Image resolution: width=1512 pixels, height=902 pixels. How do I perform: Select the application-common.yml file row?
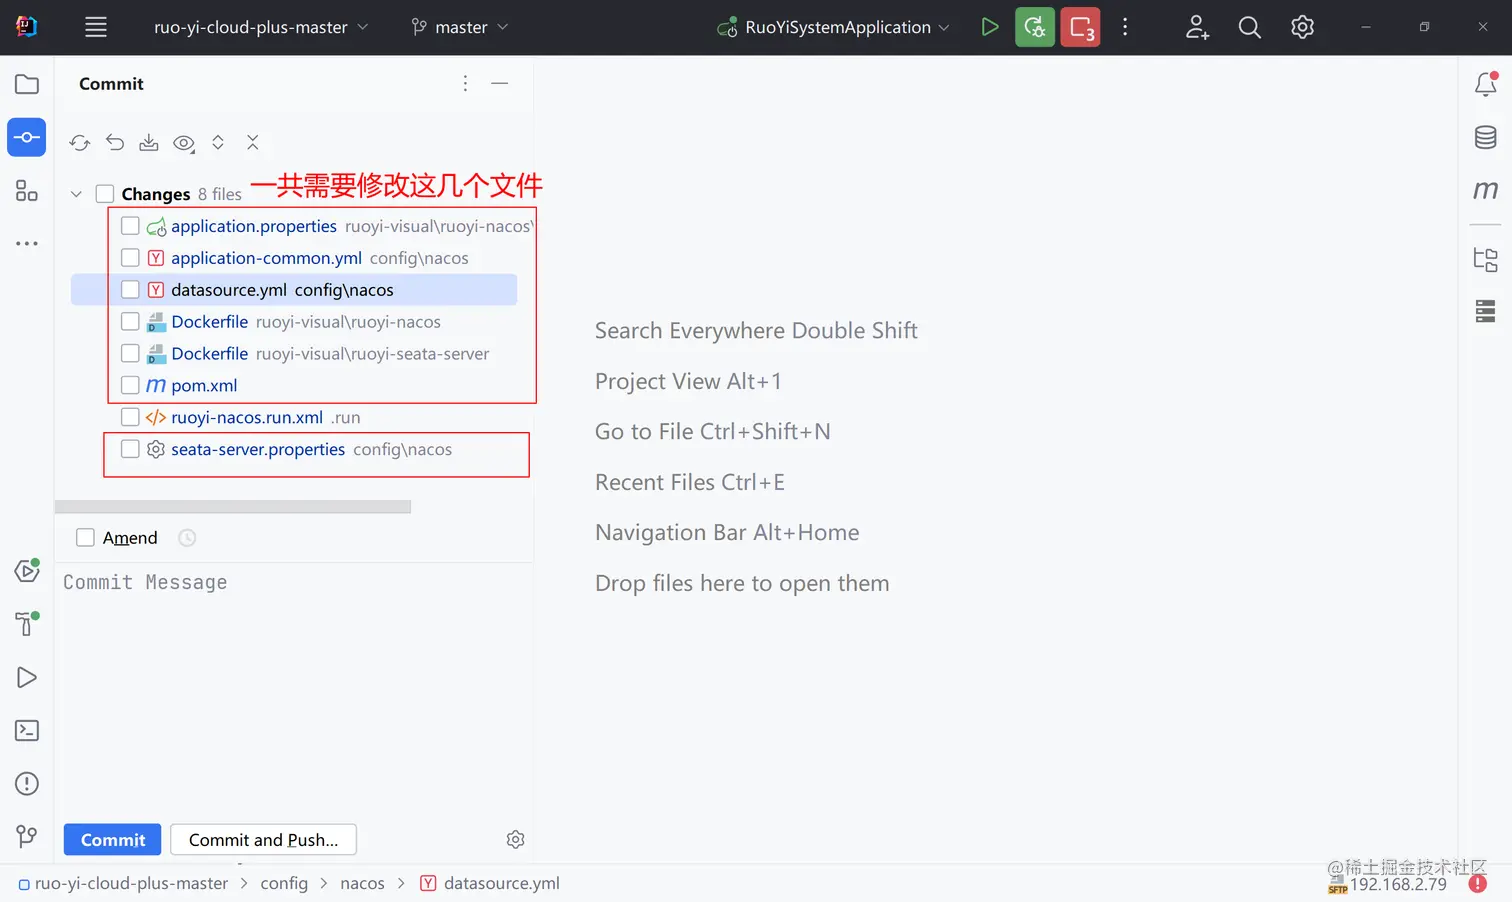tap(294, 258)
